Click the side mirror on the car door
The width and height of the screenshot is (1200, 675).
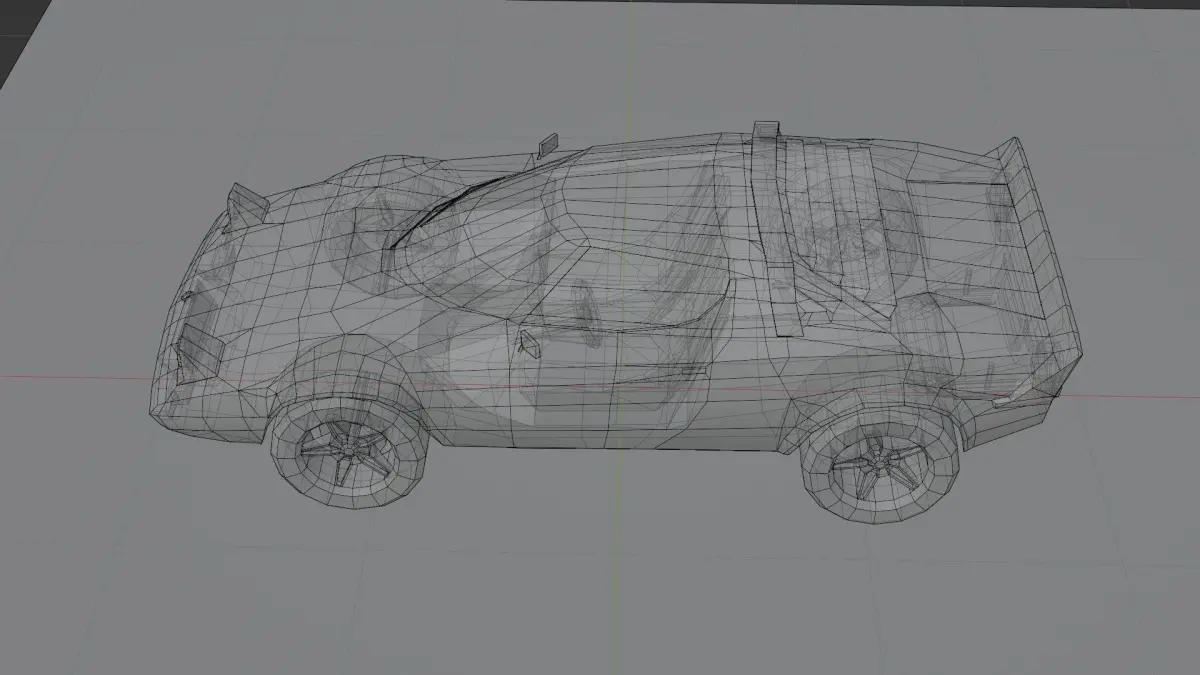[528, 346]
